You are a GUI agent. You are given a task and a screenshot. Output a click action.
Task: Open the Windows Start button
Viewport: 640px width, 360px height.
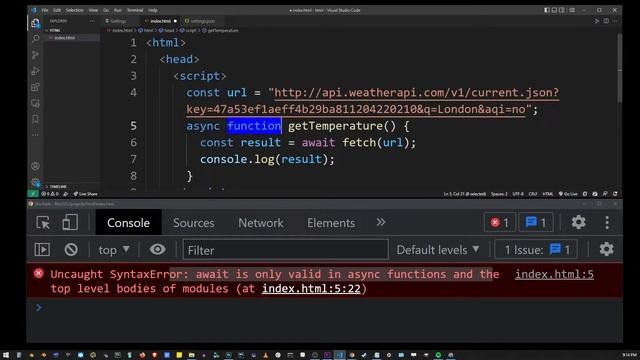(6, 355)
